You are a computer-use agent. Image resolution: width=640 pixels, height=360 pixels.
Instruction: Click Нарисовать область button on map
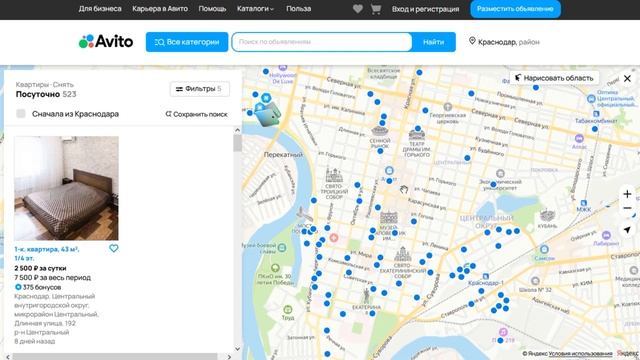(x=554, y=78)
